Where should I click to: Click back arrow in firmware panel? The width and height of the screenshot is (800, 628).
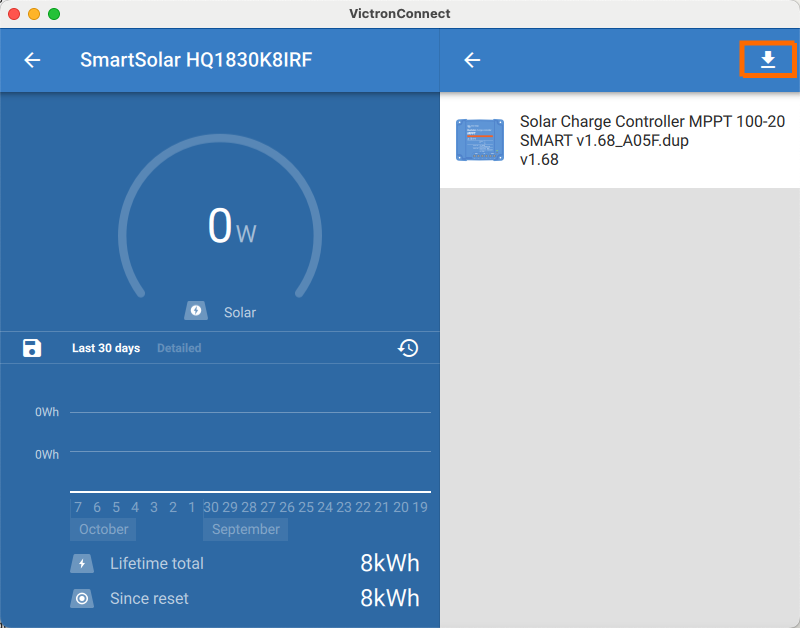click(472, 60)
